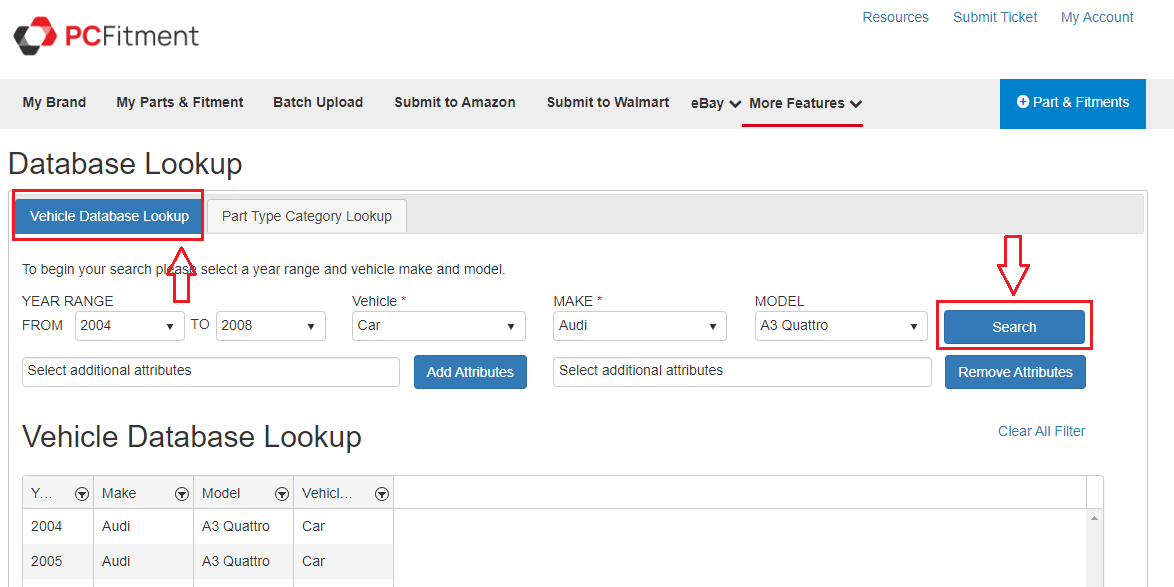The image size is (1174, 587).
Task: Click the blue Part & Fitments button
Action: click(x=1072, y=103)
